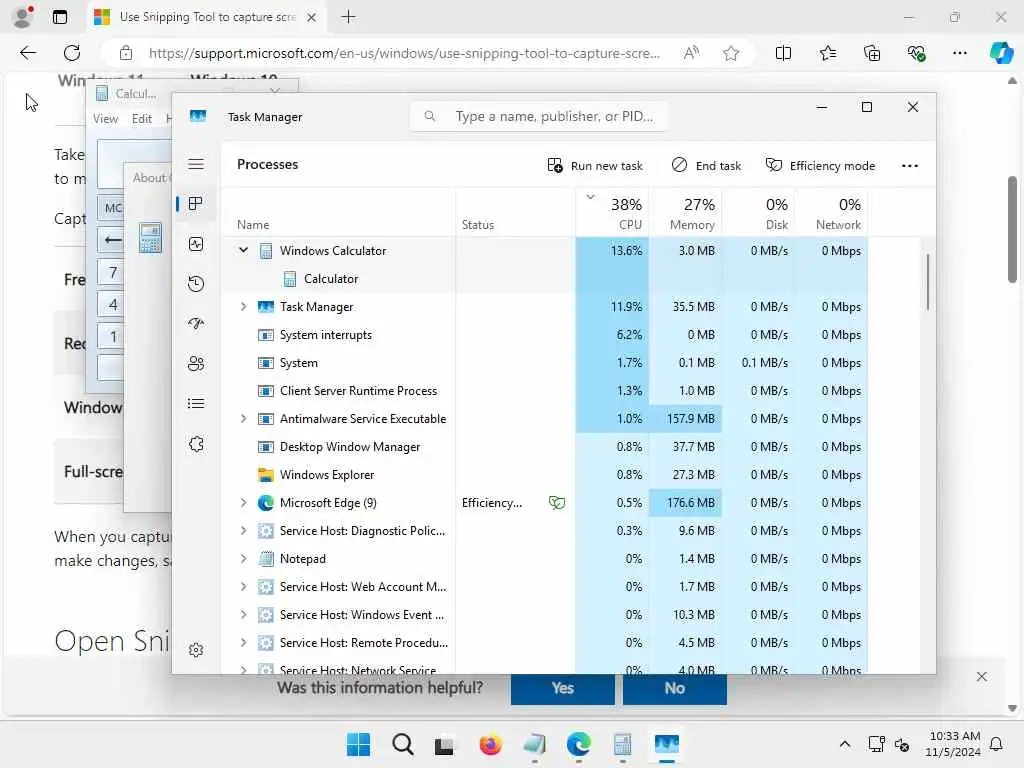Viewport: 1024px width, 768px height.
Task: Click Efficiency mode button
Action: (x=820, y=166)
